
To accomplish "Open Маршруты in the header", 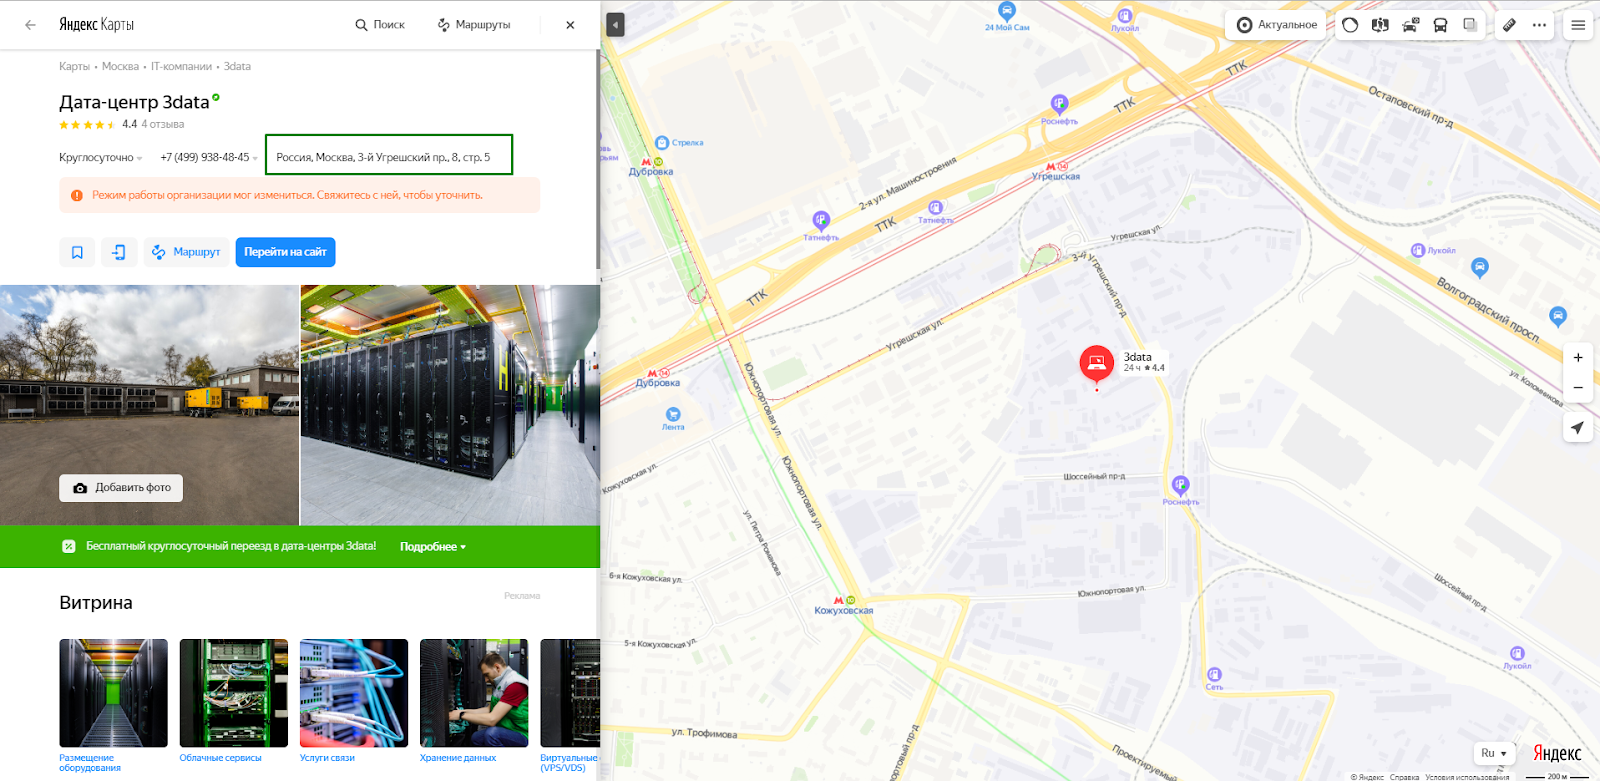I will click(x=474, y=25).
